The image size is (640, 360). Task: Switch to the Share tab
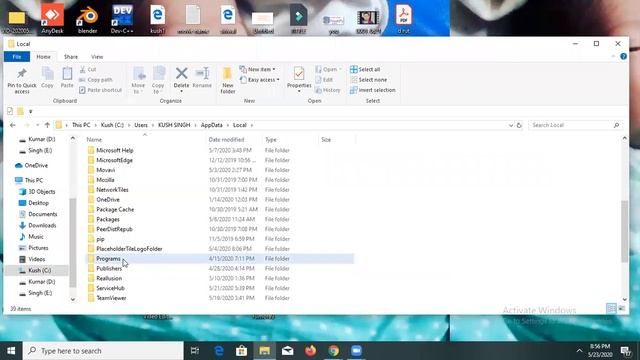71,57
